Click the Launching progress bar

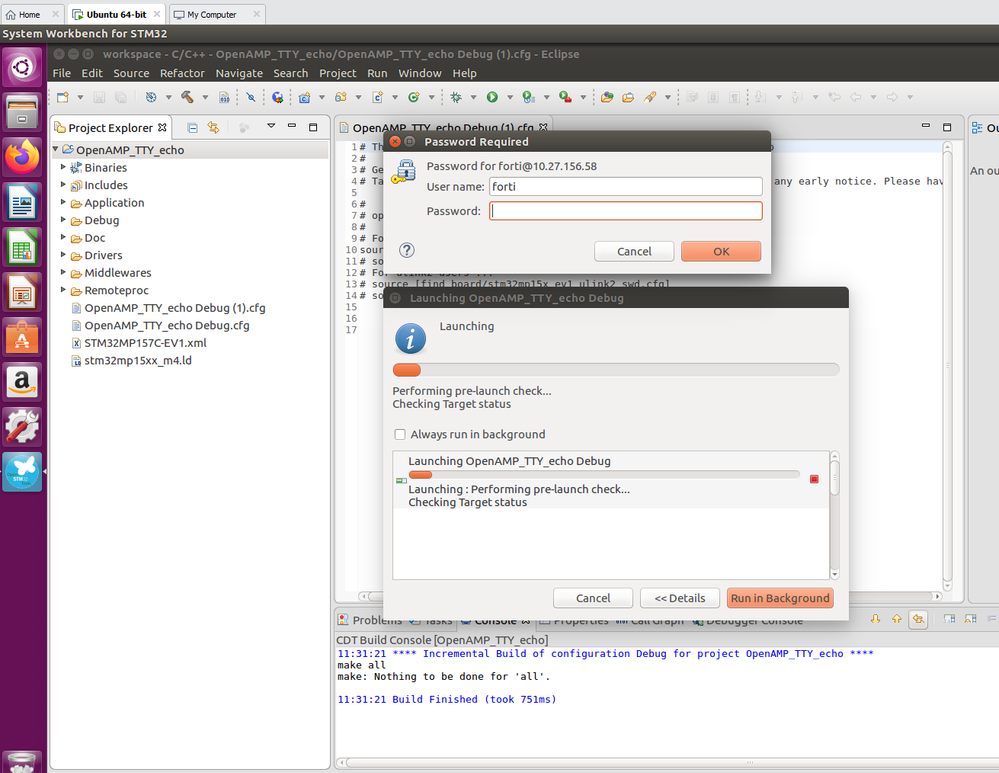[x=615, y=370]
